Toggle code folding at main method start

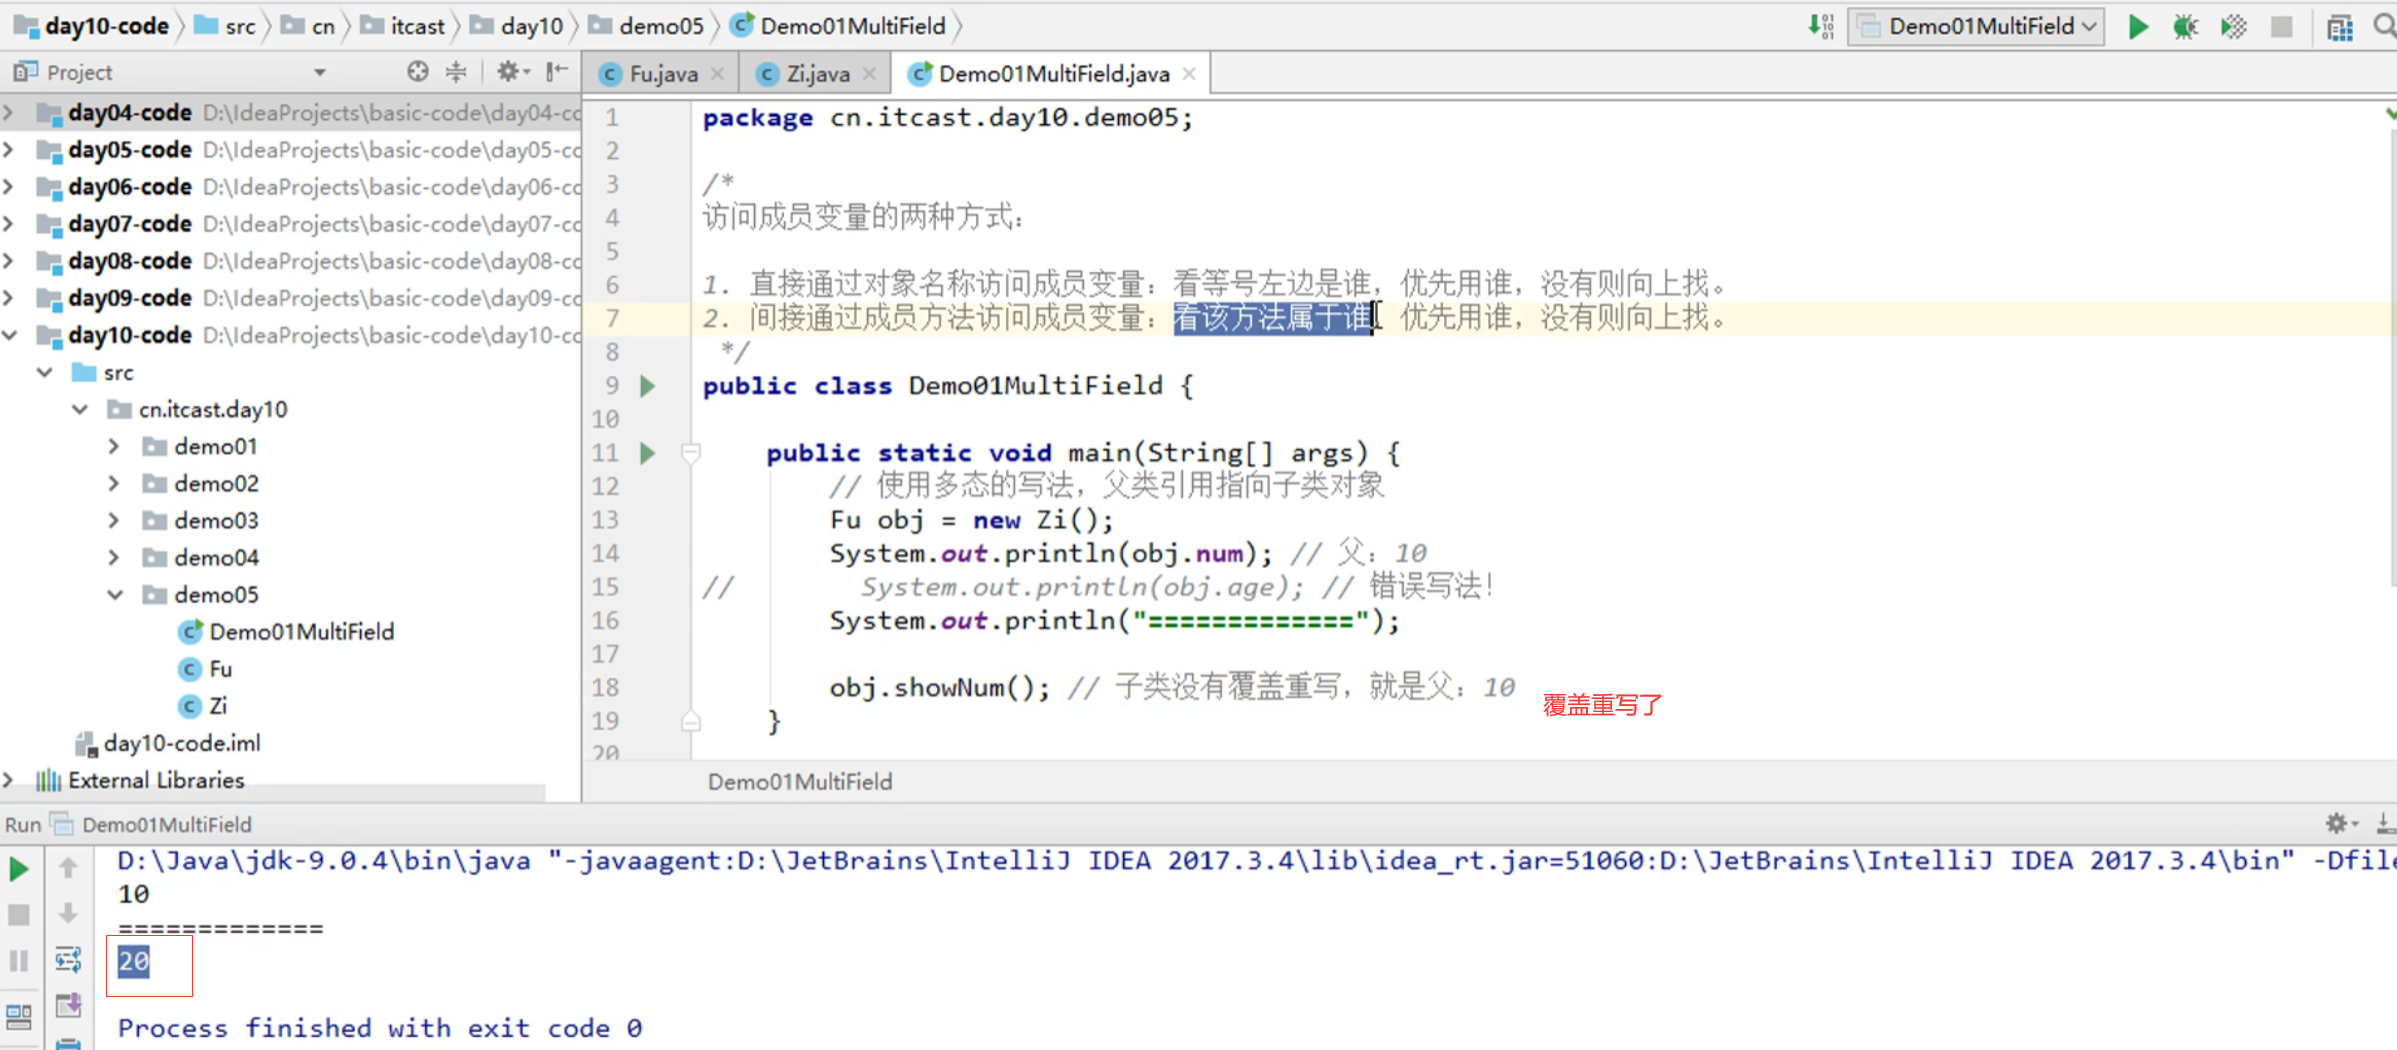(x=690, y=453)
